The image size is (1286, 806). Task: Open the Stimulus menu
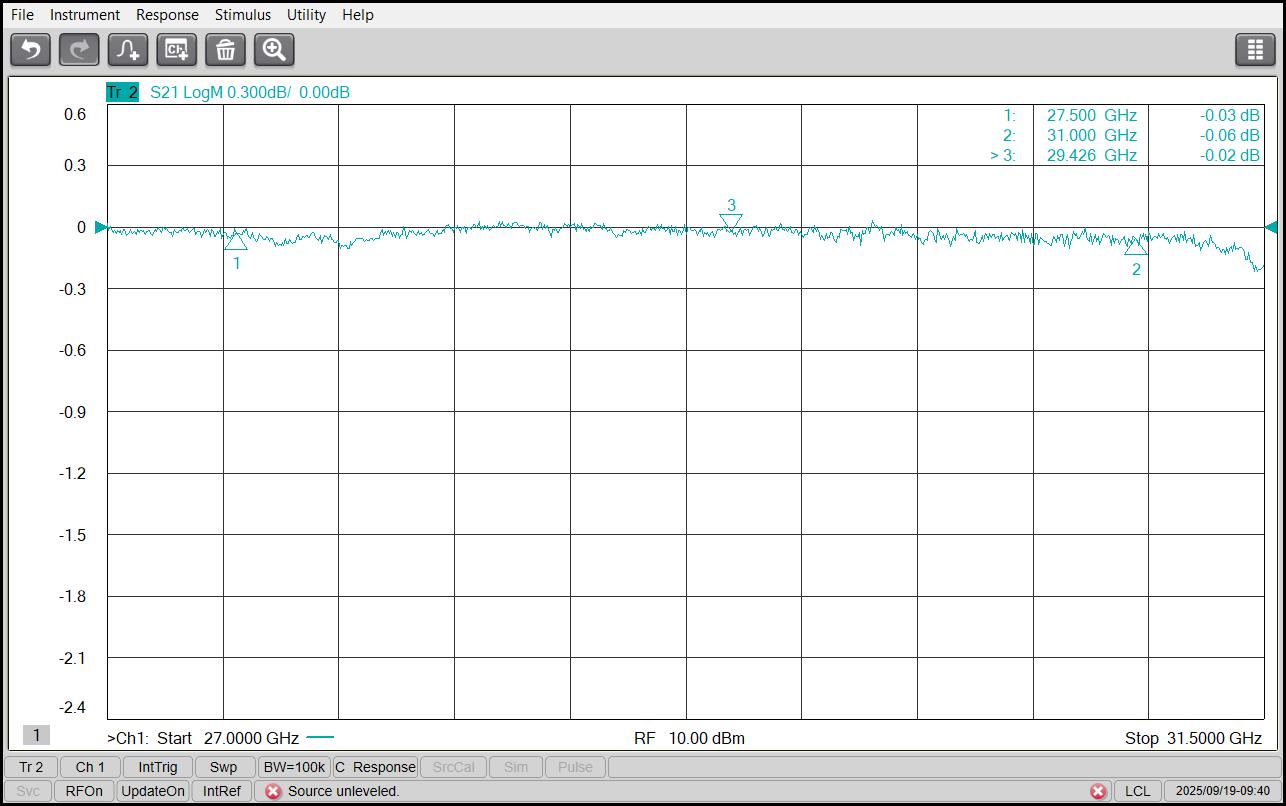coord(242,15)
